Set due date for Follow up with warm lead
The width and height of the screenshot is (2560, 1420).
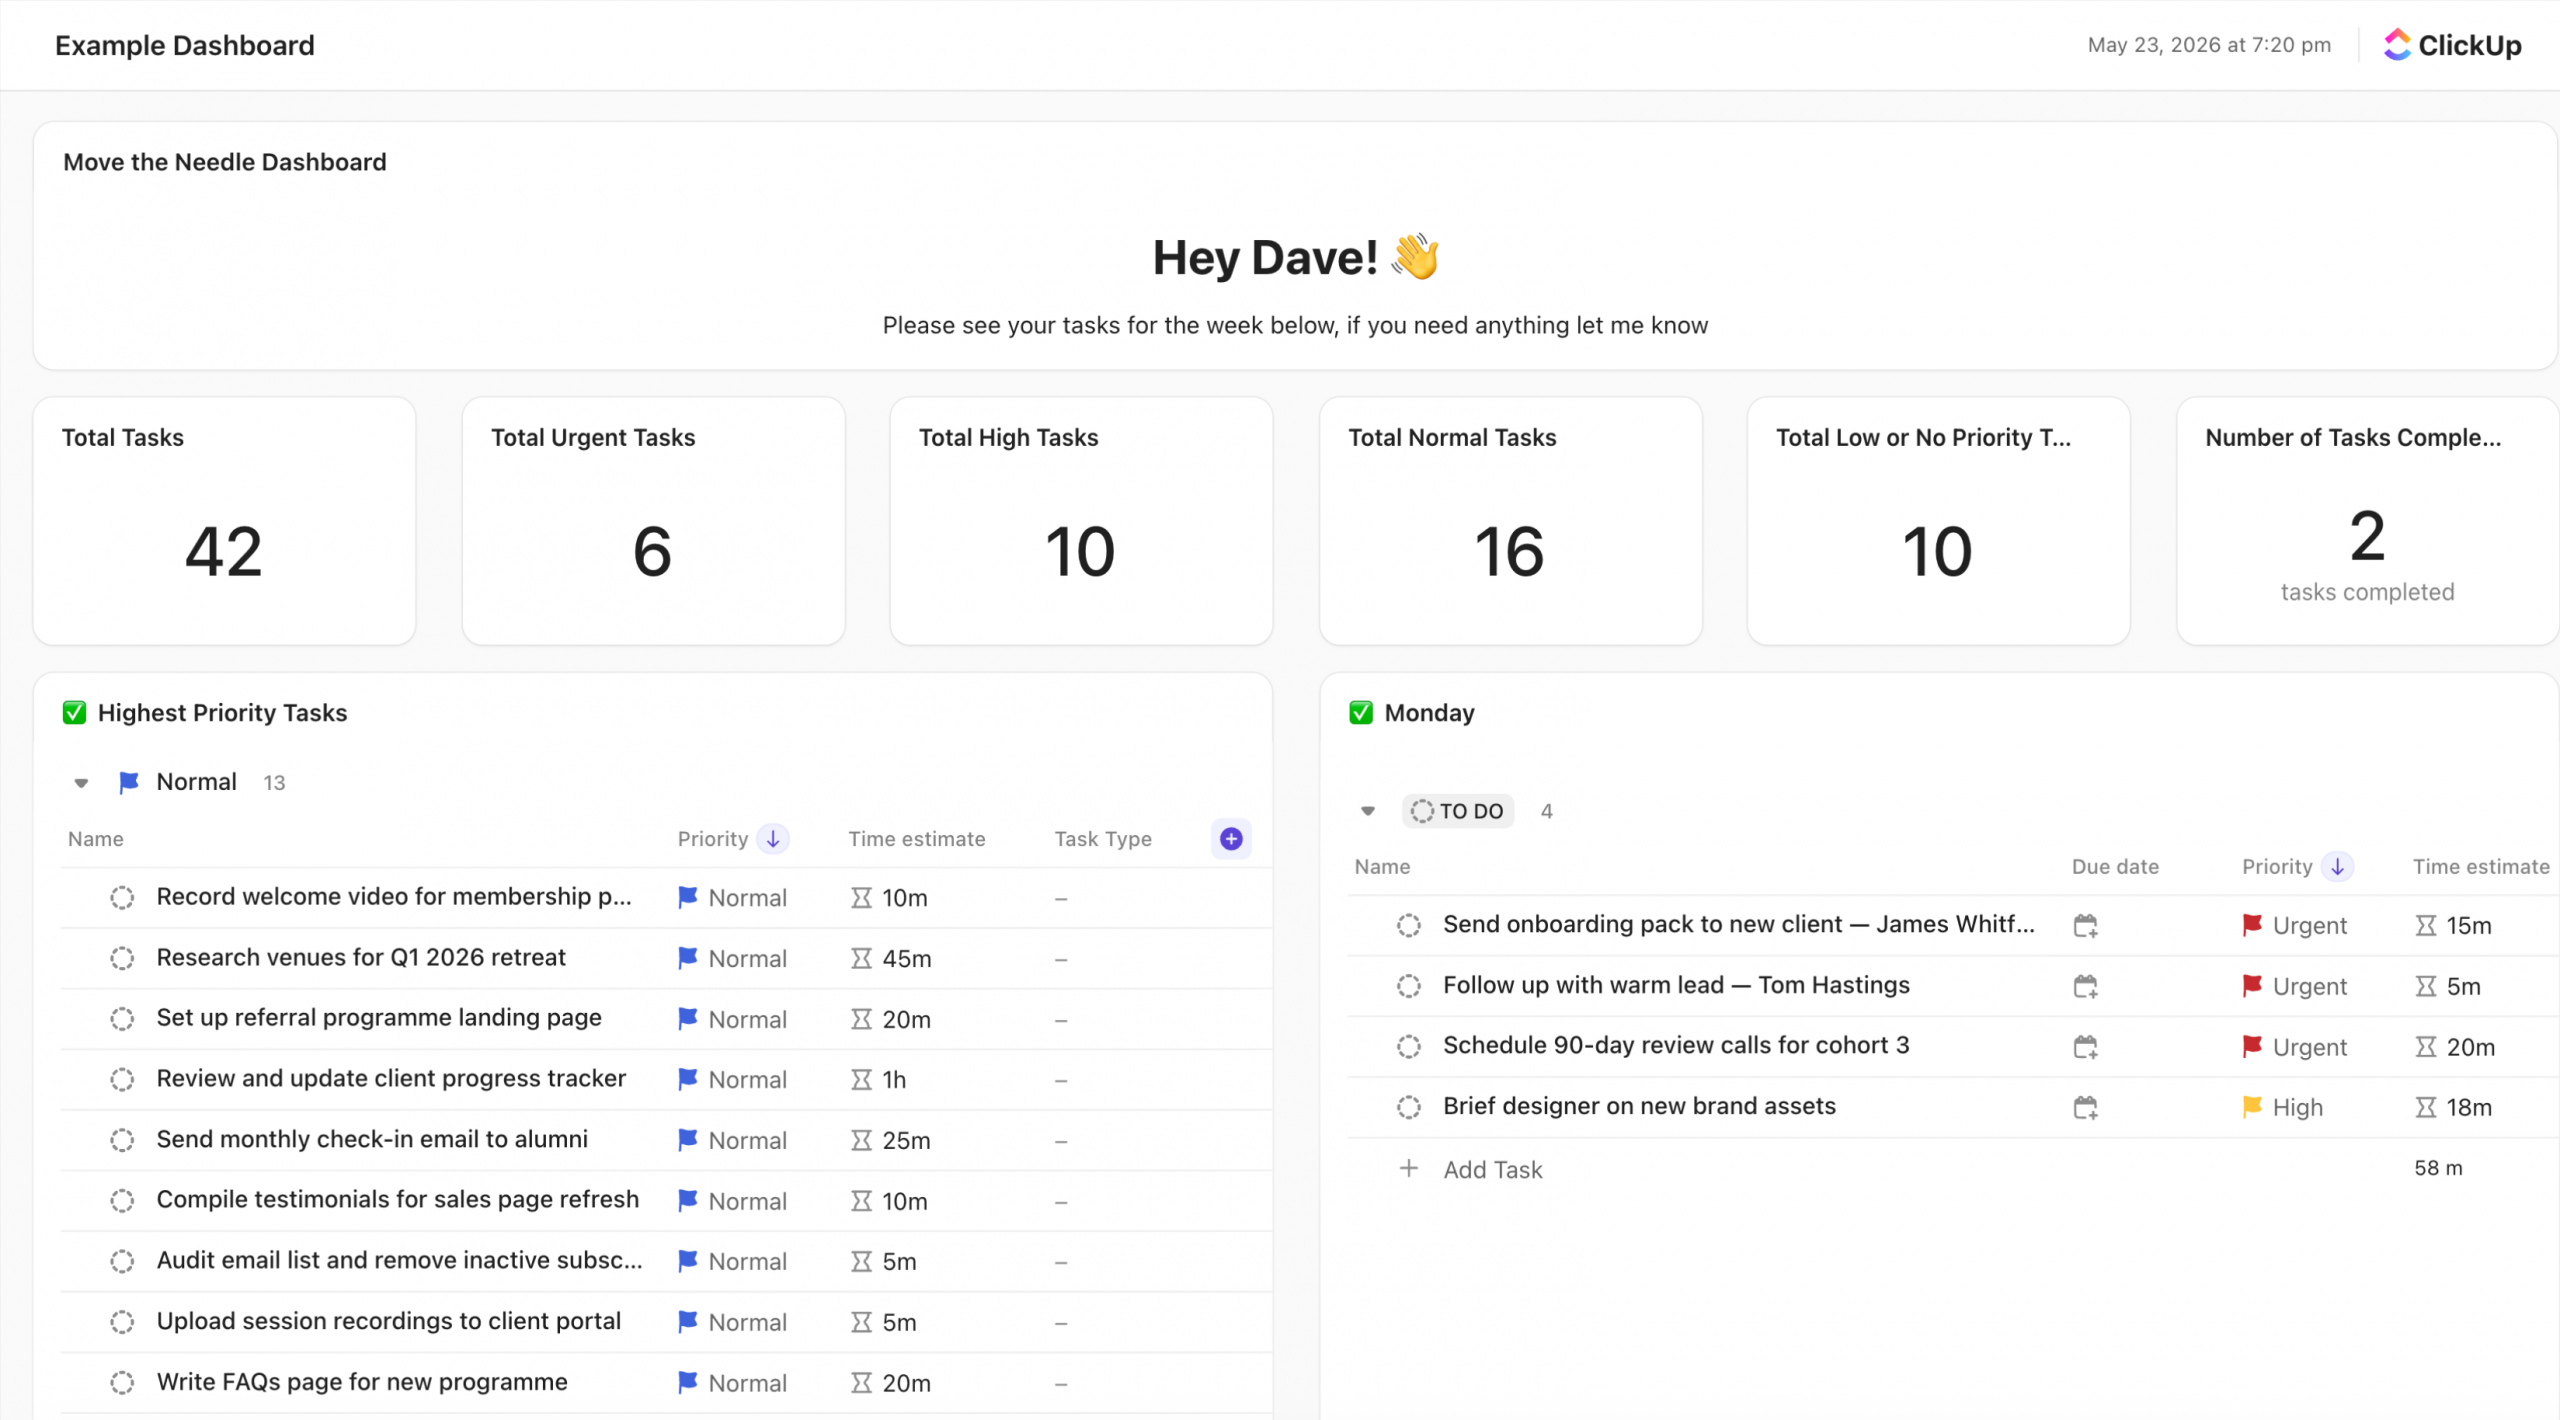2085,987
